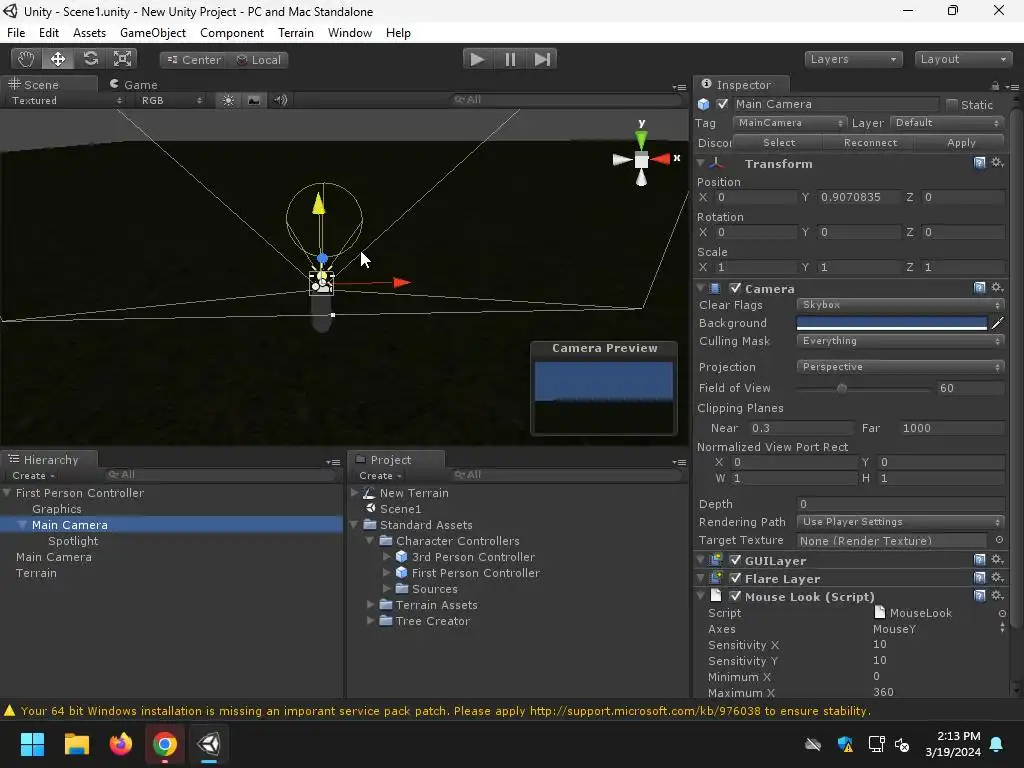Toggle the Static checkbox
This screenshot has height=768, width=1024.
point(952,104)
